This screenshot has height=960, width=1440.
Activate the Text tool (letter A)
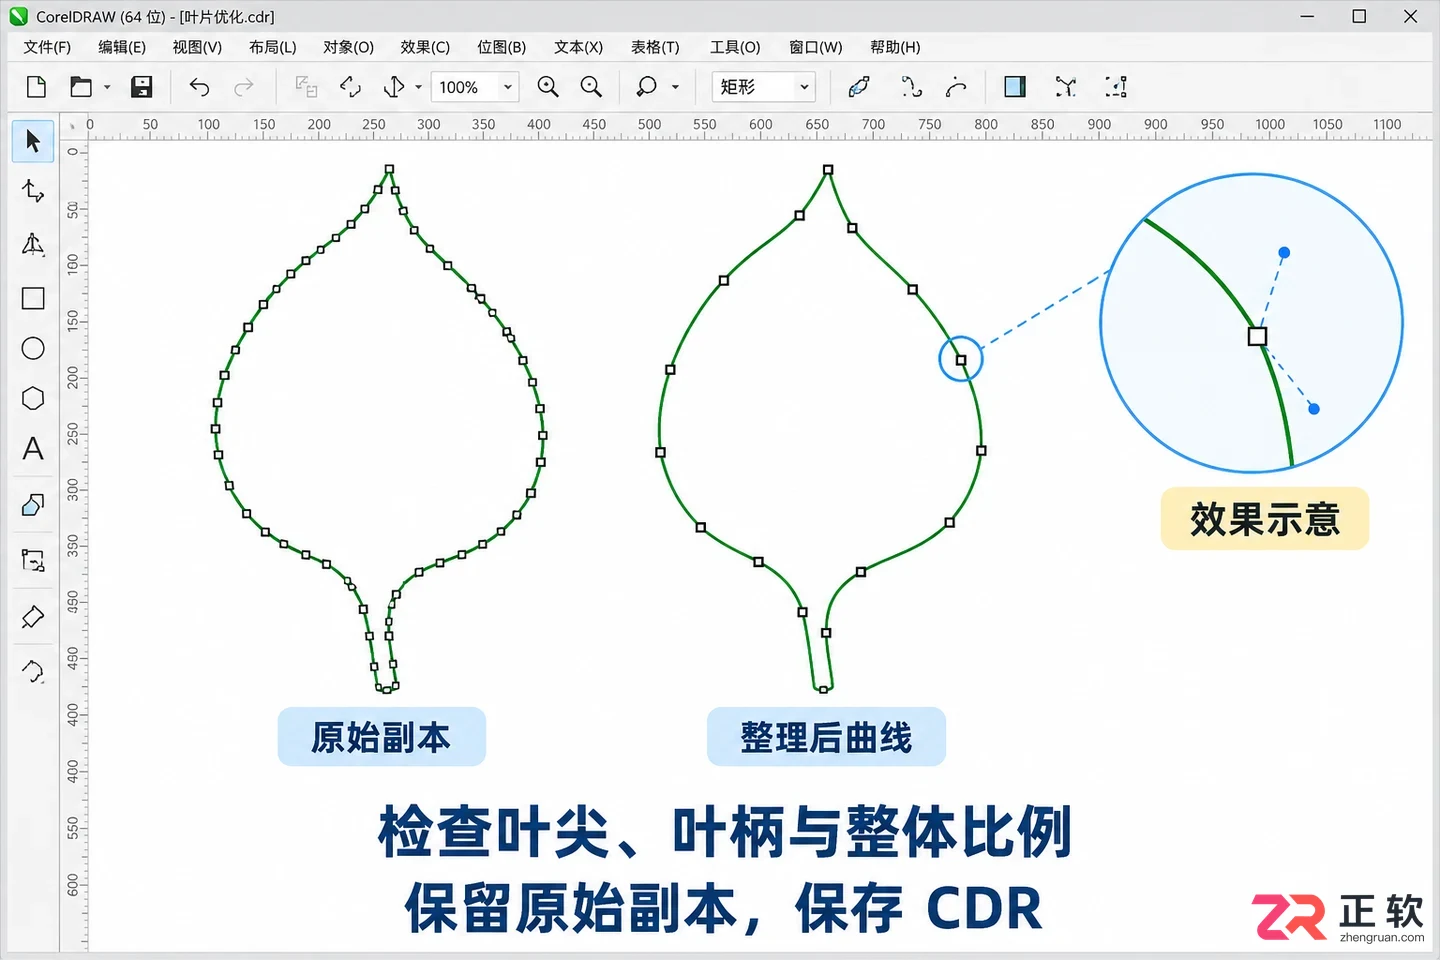tap(33, 448)
